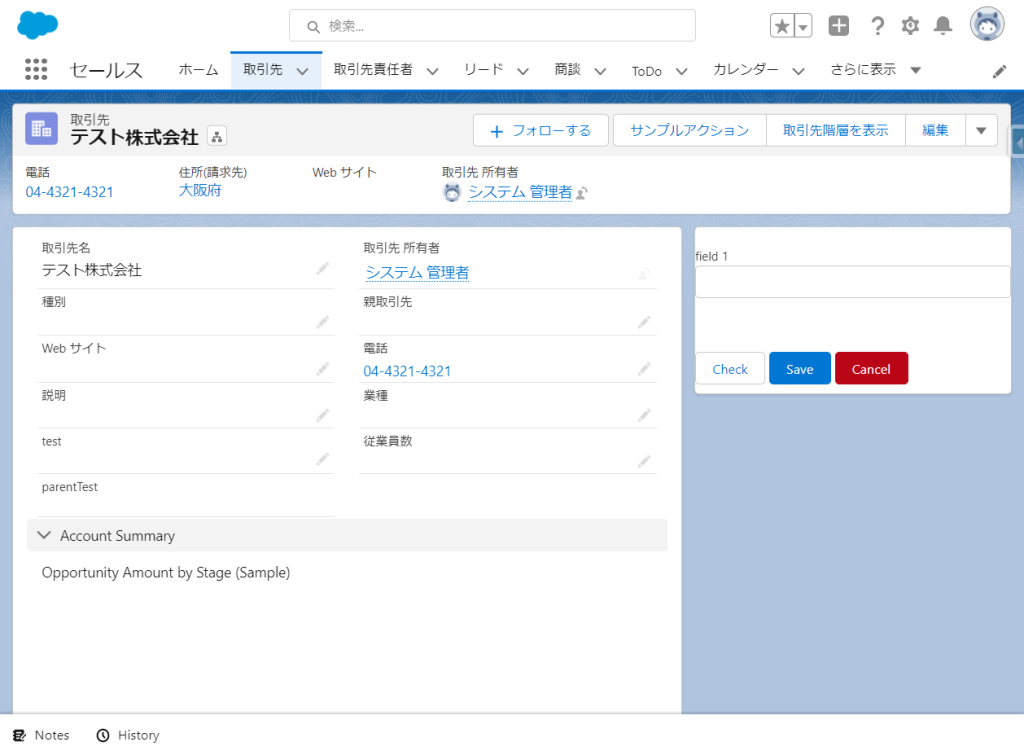Edit the 従業員数 field with its pencil
The image size is (1024, 755).
click(x=644, y=462)
